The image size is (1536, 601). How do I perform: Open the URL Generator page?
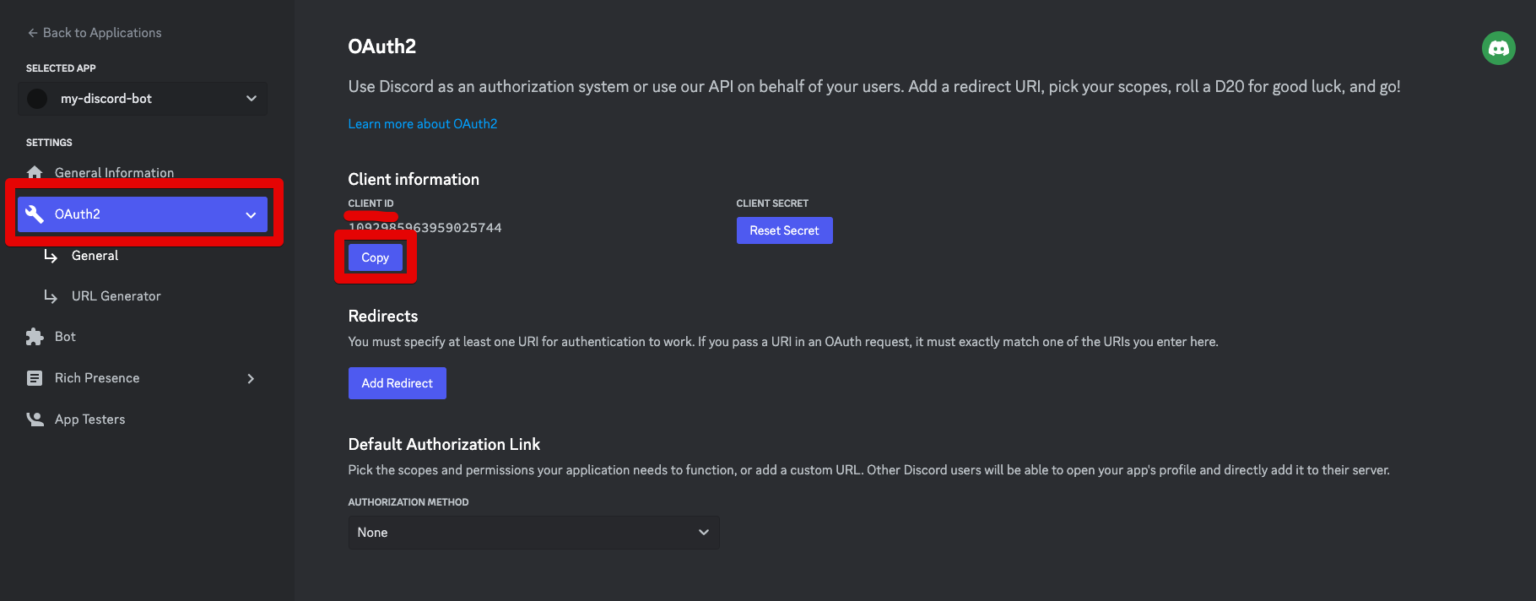[114, 295]
